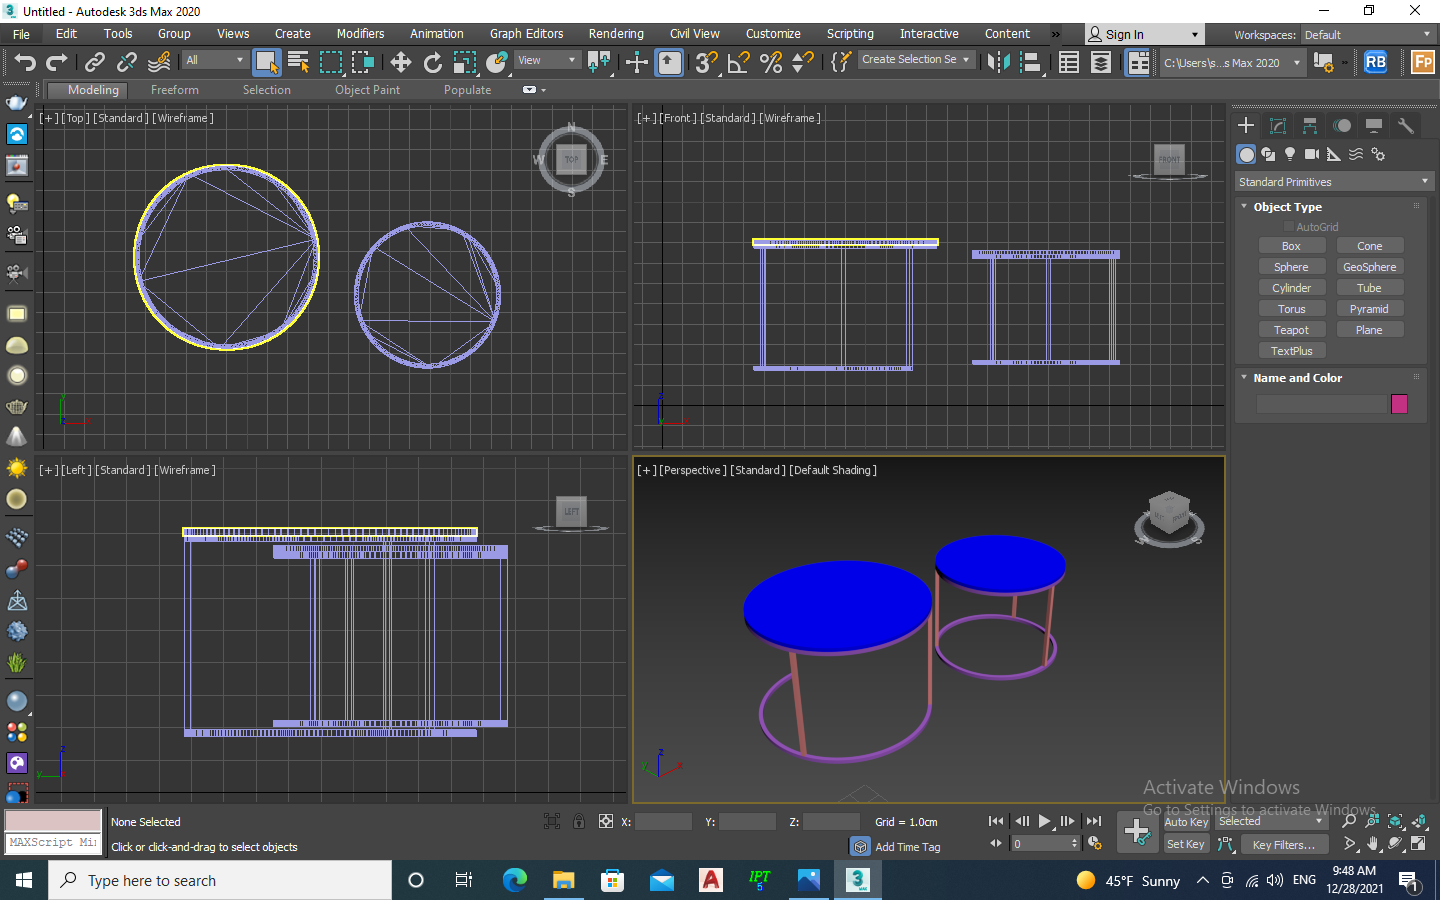
Task: Click the Mirror tool icon
Action: pos(998,63)
